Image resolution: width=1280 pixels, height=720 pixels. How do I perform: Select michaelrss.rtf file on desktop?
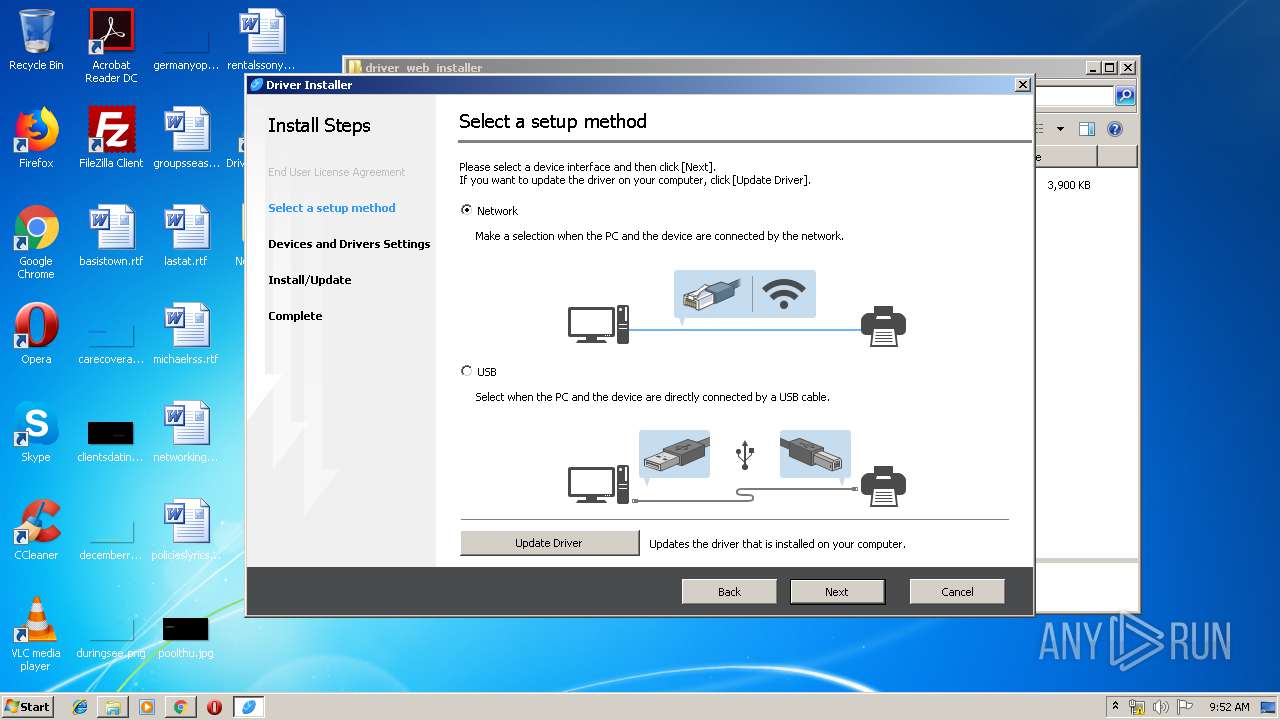186,334
